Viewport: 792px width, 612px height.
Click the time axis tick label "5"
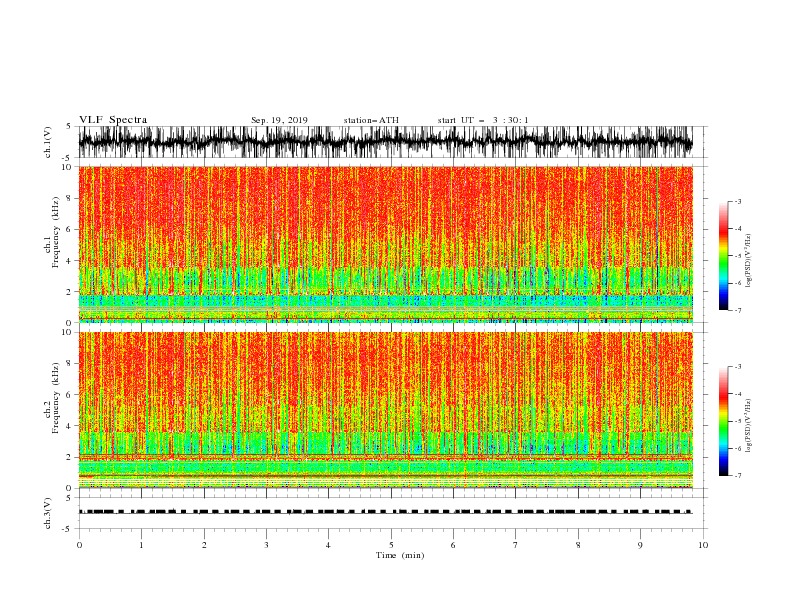[391, 545]
